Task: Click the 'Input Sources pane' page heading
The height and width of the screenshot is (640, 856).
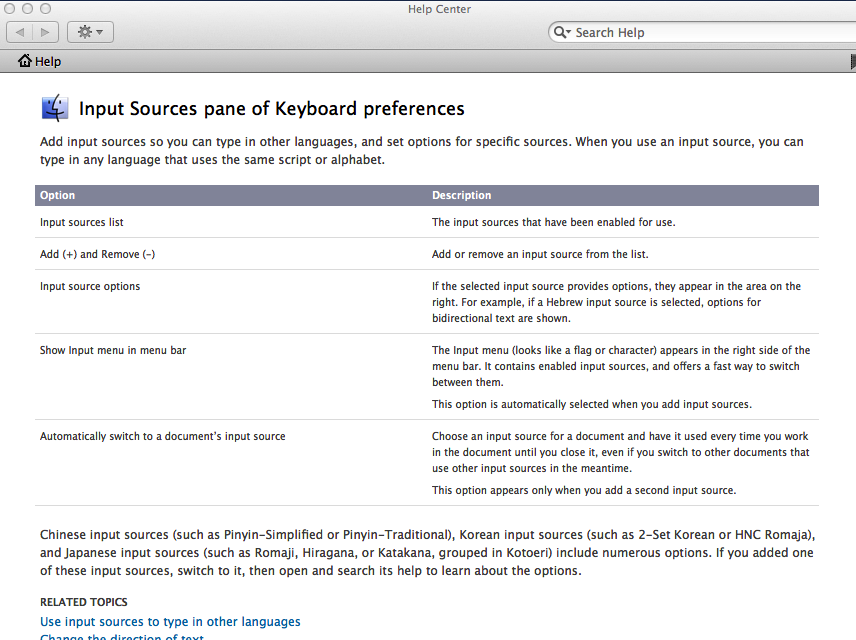Action: tap(272, 109)
